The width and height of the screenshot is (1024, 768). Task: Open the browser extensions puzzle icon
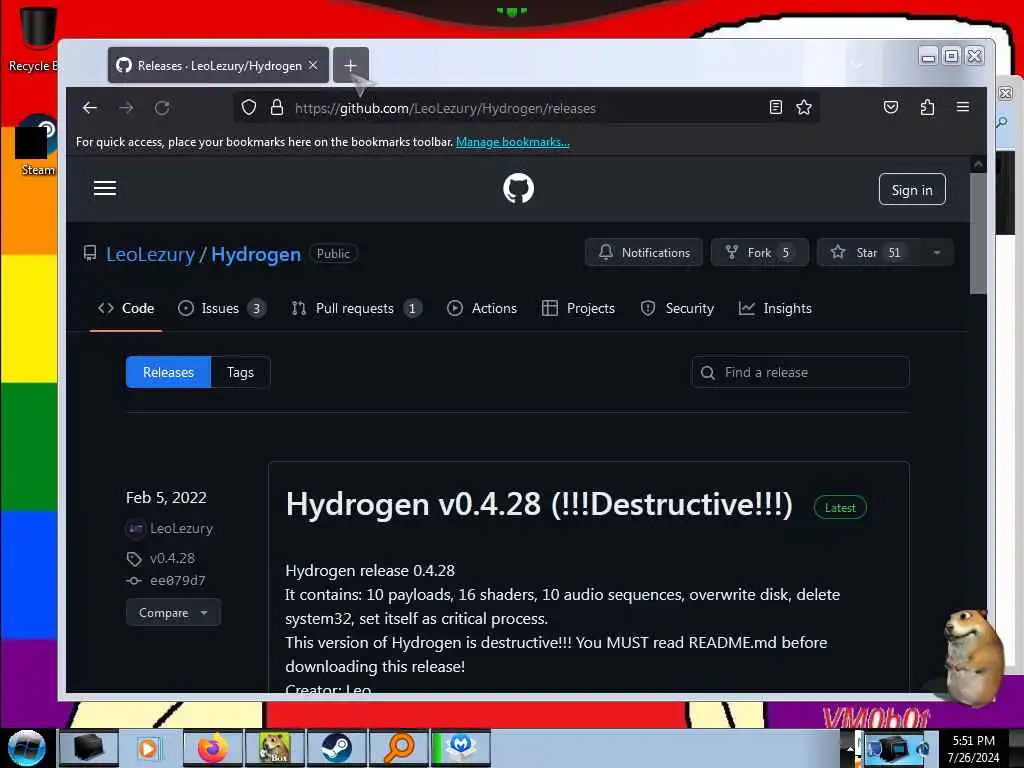(927, 107)
